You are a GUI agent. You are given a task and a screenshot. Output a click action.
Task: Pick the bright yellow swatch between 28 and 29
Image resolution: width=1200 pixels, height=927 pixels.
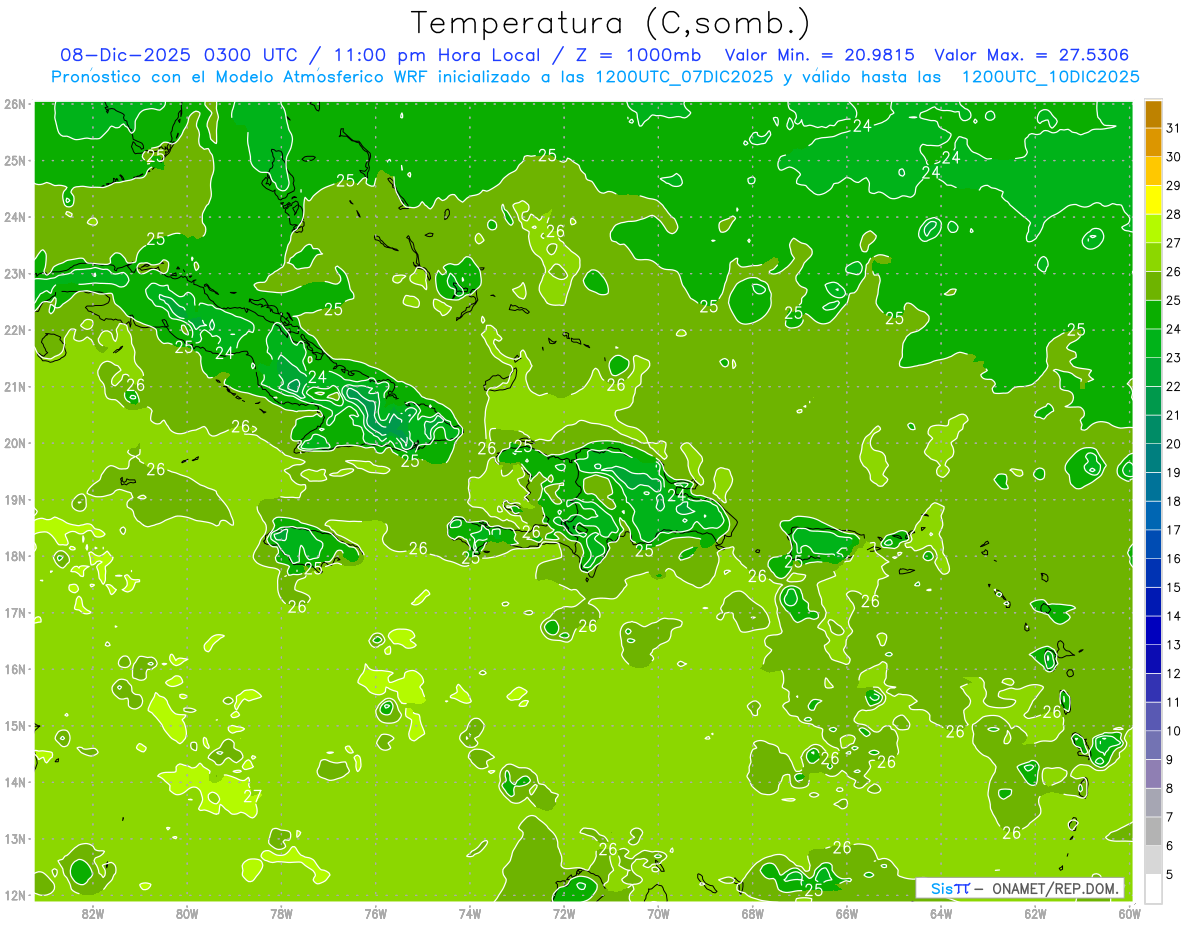(1153, 199)
